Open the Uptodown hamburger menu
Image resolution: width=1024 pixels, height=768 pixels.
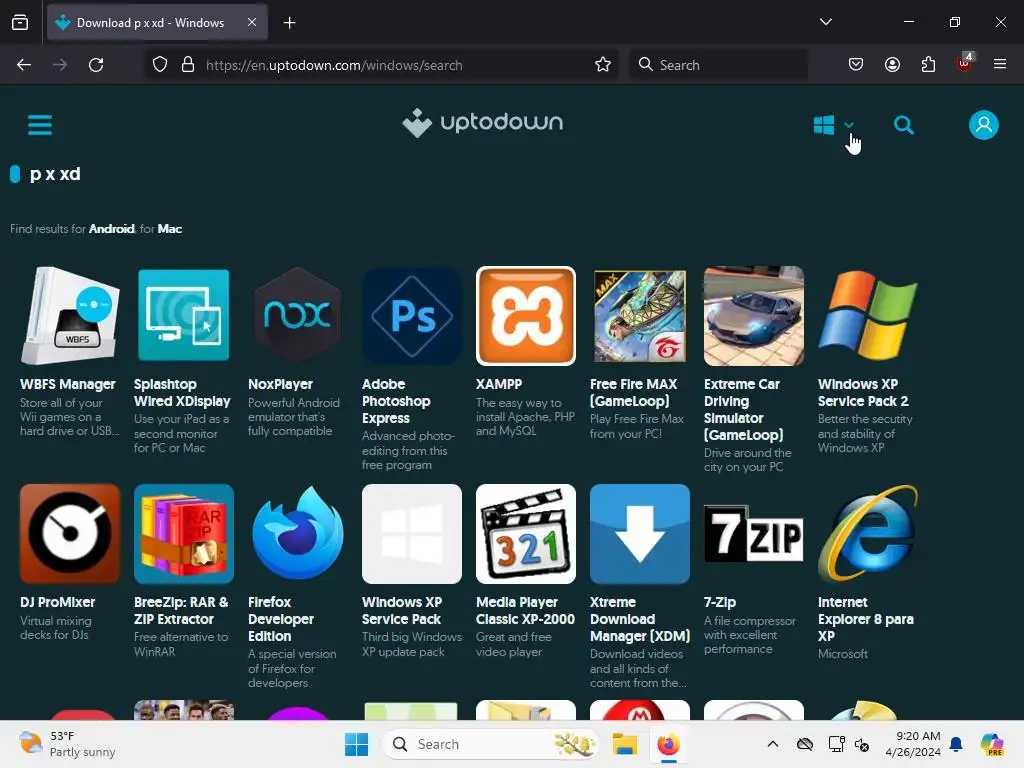pyautogui.click(x=40, y=124)
